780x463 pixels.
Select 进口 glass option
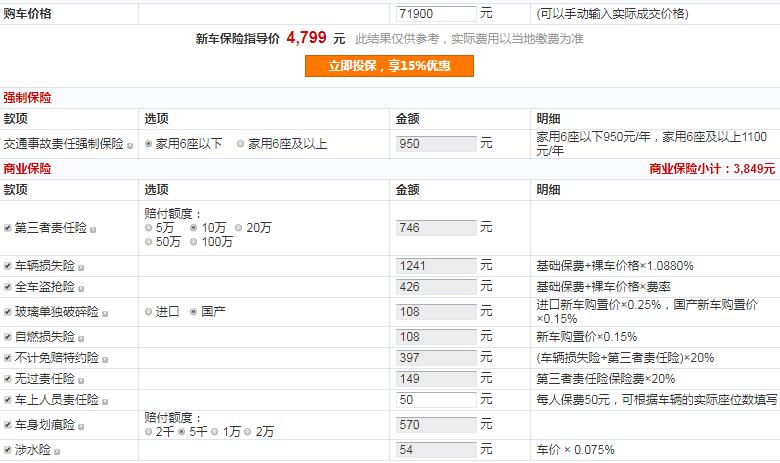tap(148, 312)
